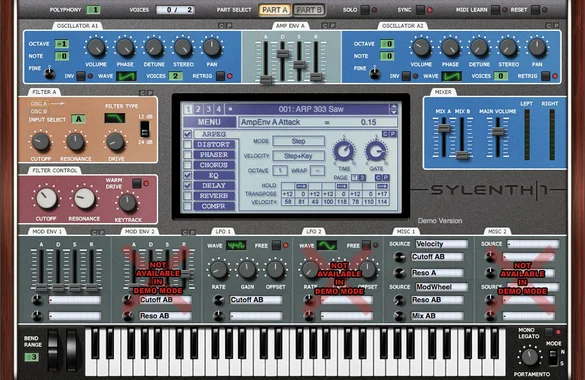Click the DISTORT effect button
The width and height of the screenshot is (585, 380).
[214, 144]
